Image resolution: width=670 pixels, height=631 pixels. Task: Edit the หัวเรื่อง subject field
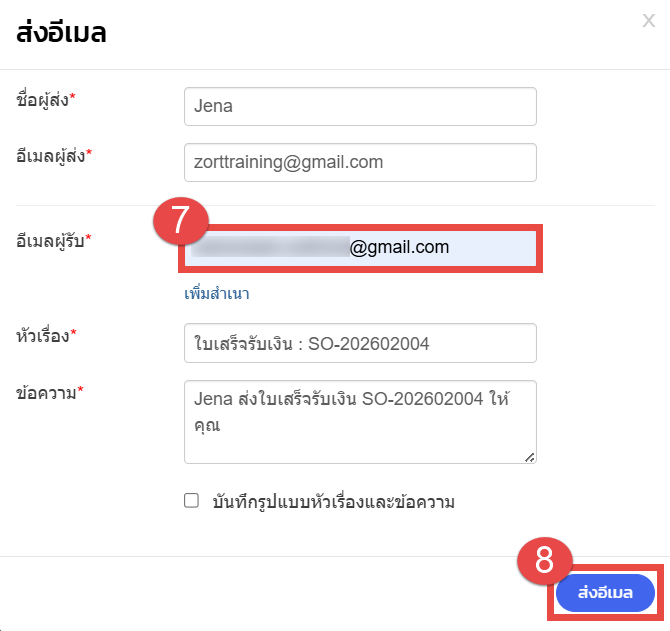click(x=360, y=343)
